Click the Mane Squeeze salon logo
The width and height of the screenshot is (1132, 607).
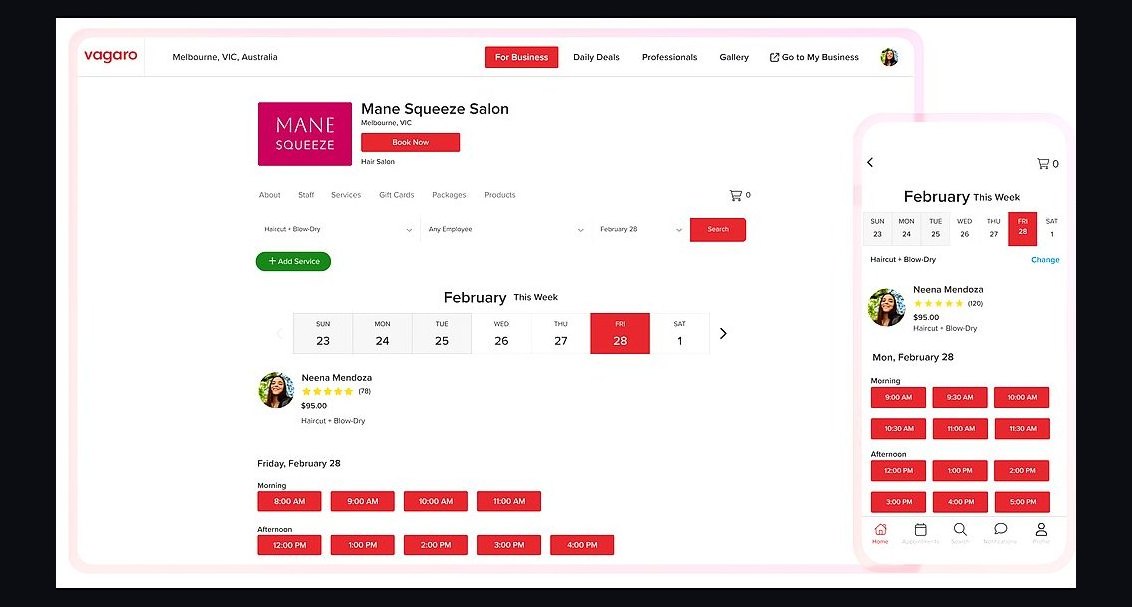[305, 134]
